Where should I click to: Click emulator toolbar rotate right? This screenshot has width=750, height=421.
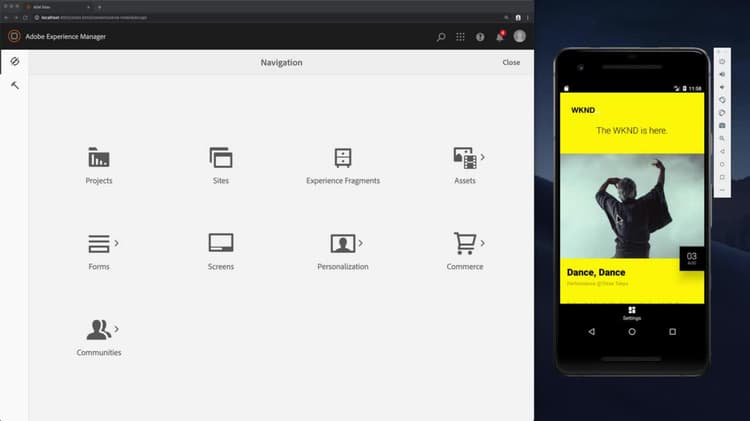click(722, 113)
